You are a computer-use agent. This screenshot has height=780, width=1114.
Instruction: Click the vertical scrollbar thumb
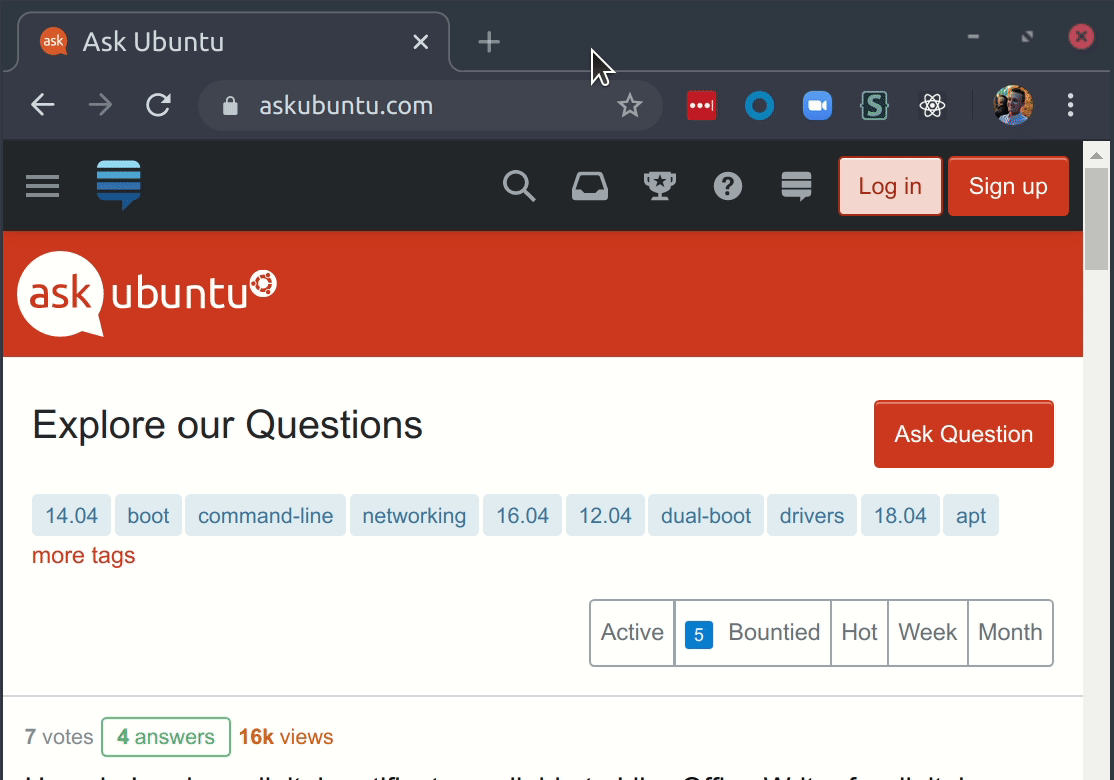click(x=1096, y=219)
